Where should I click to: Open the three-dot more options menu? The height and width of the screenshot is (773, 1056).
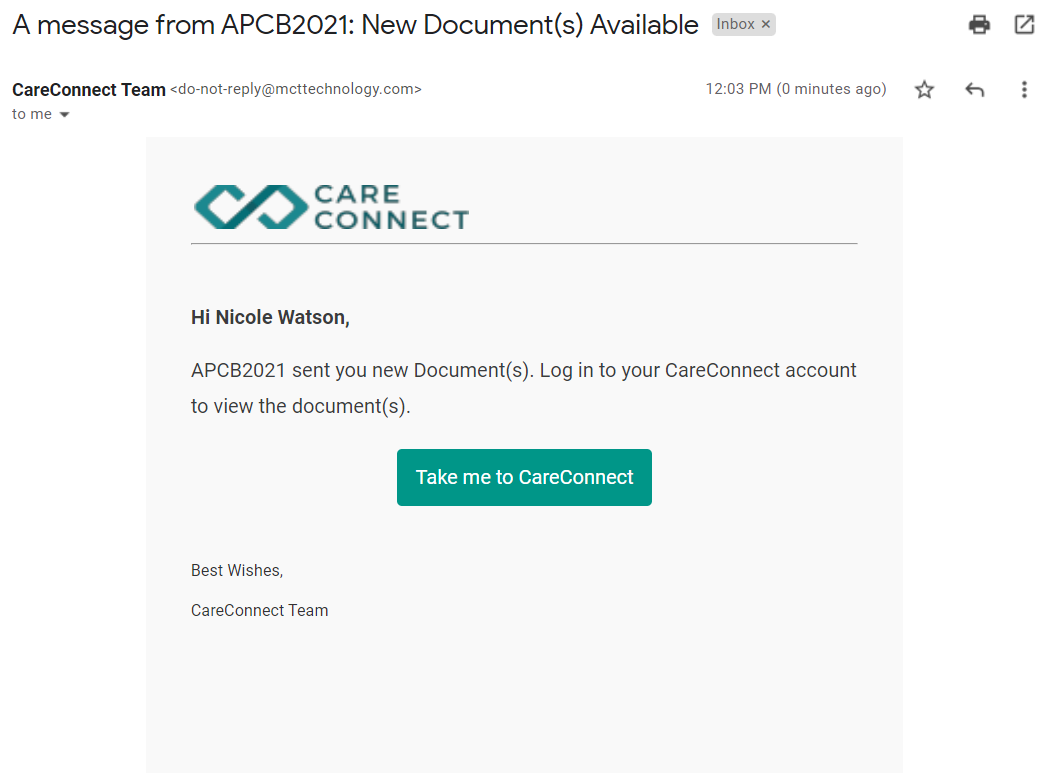[1024, 90]
